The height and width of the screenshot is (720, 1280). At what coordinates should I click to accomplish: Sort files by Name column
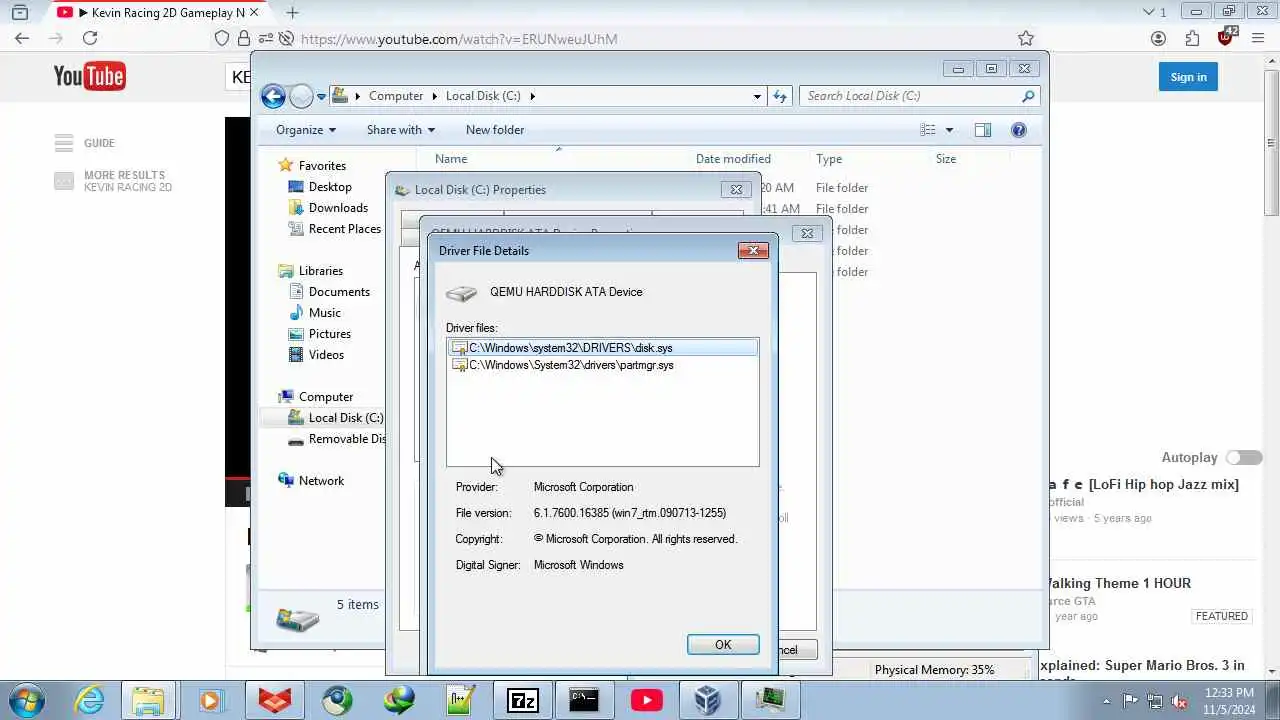pos(451,159)
